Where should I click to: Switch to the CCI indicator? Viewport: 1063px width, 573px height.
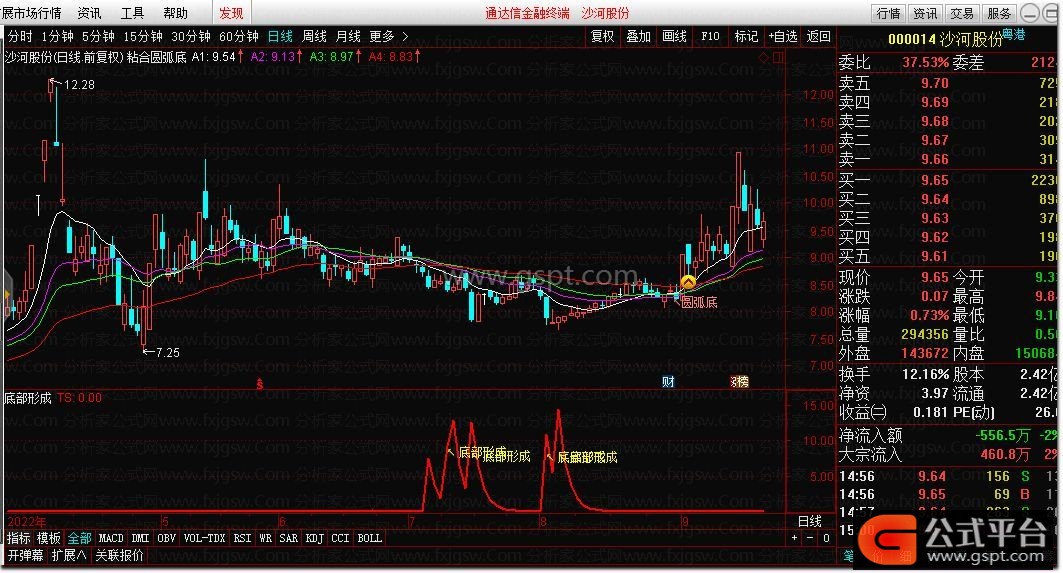tap(340, 538)
